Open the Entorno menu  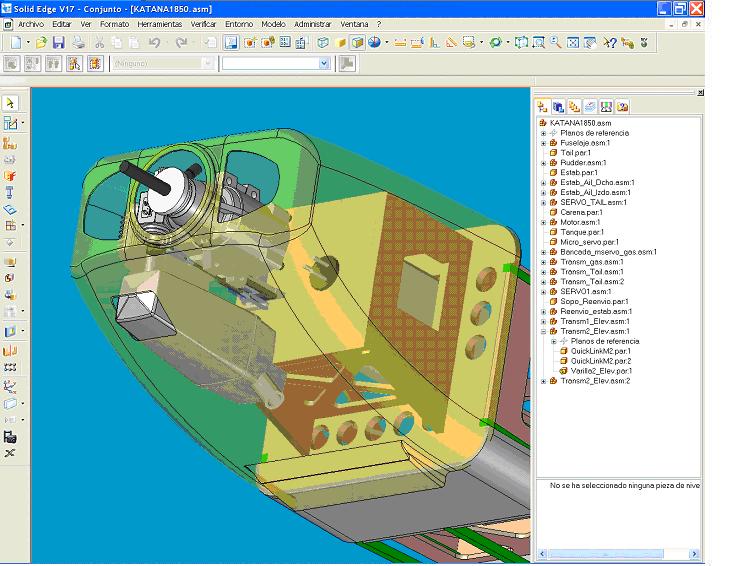tap(239, 23)
